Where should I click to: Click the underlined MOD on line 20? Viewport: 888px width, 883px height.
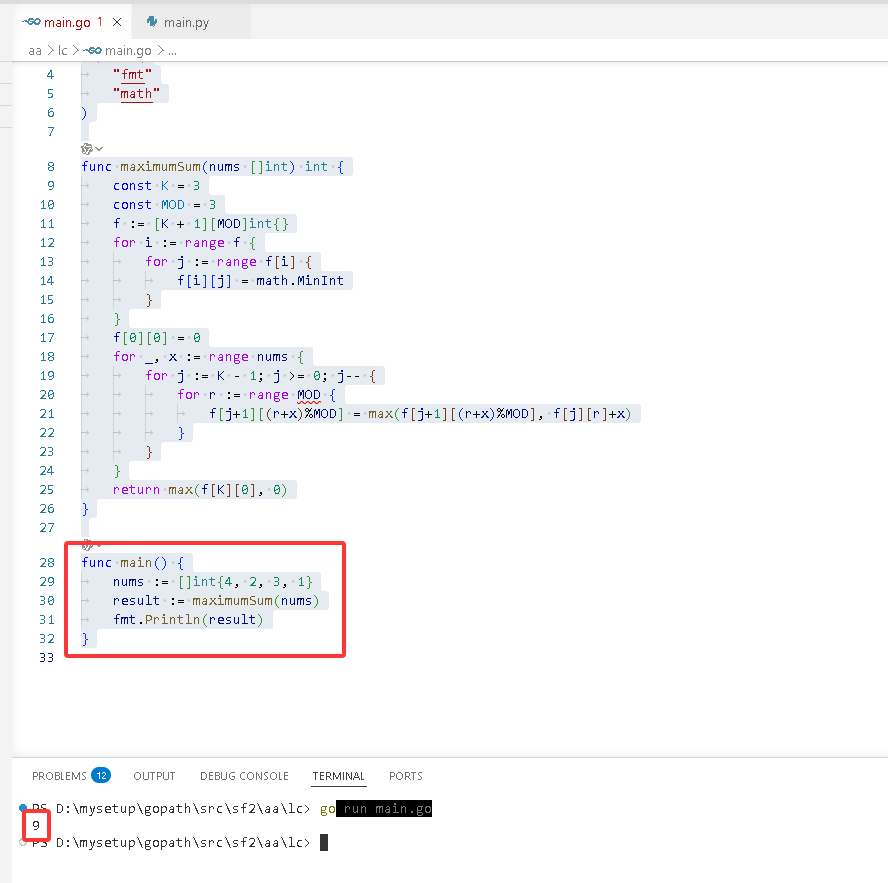[309, 395]
